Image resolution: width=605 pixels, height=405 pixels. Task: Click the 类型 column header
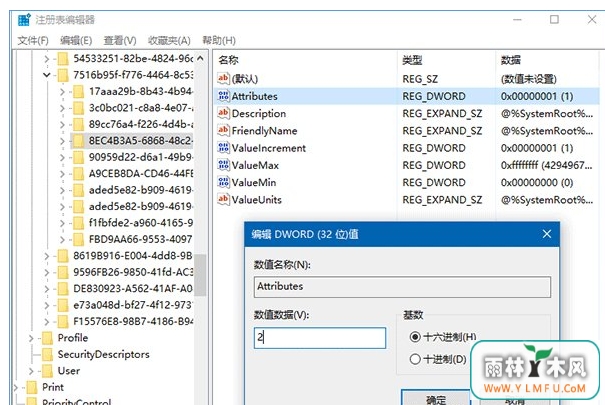point(412,60)
